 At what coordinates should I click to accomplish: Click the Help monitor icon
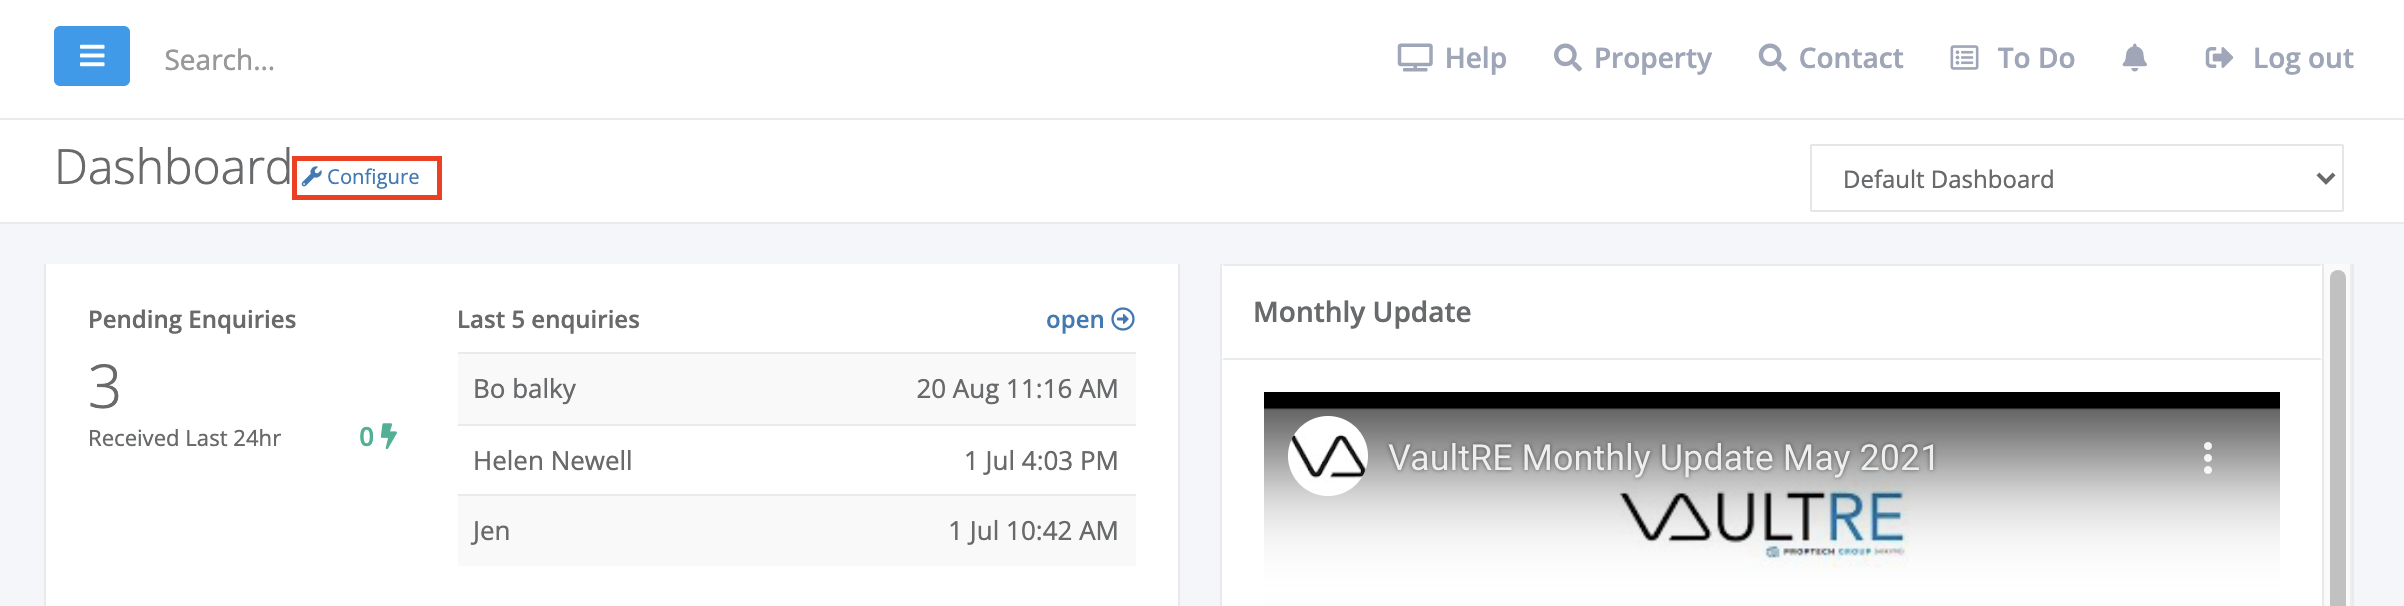pyautogui.click(x=1414, y=58)
